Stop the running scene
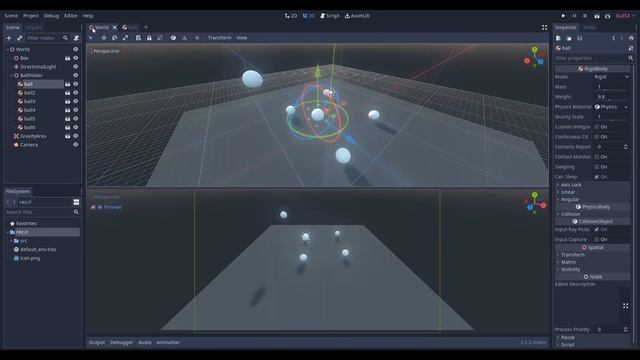The image size is (640, 360). (x=585, y=16)
